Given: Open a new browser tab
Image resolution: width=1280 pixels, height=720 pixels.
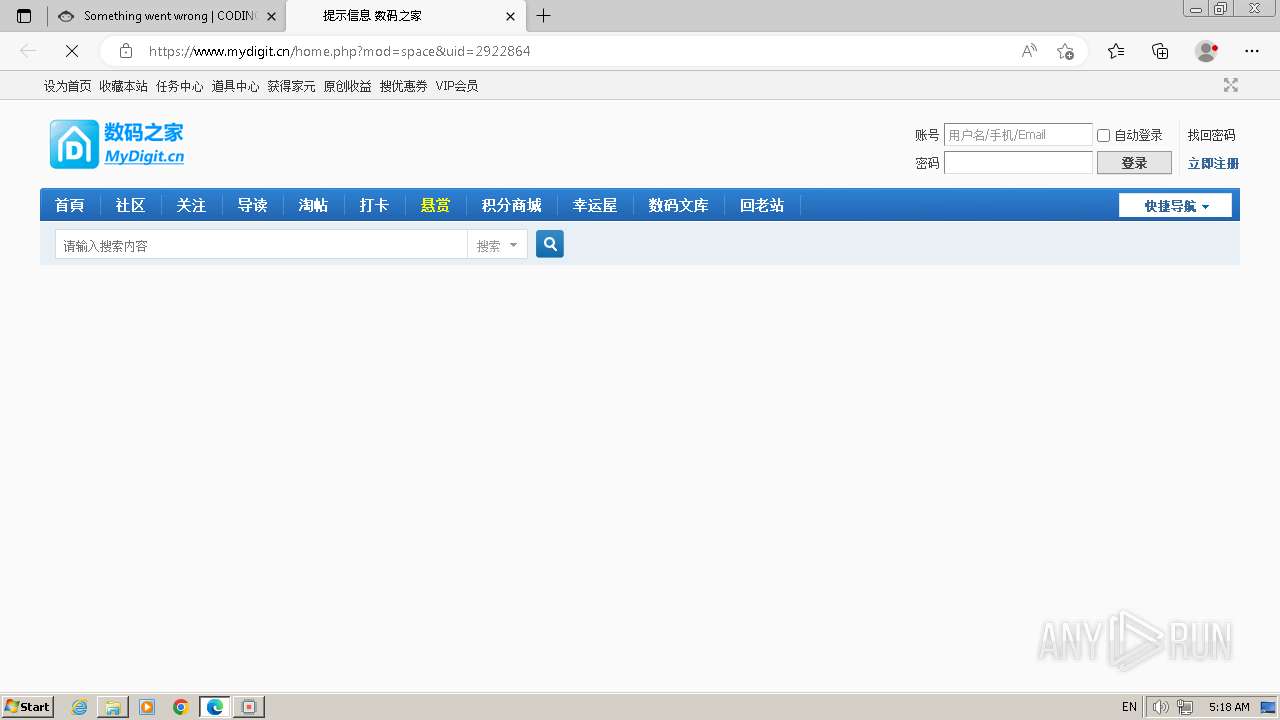Looking at the screenshot, I should coord(543,16).
